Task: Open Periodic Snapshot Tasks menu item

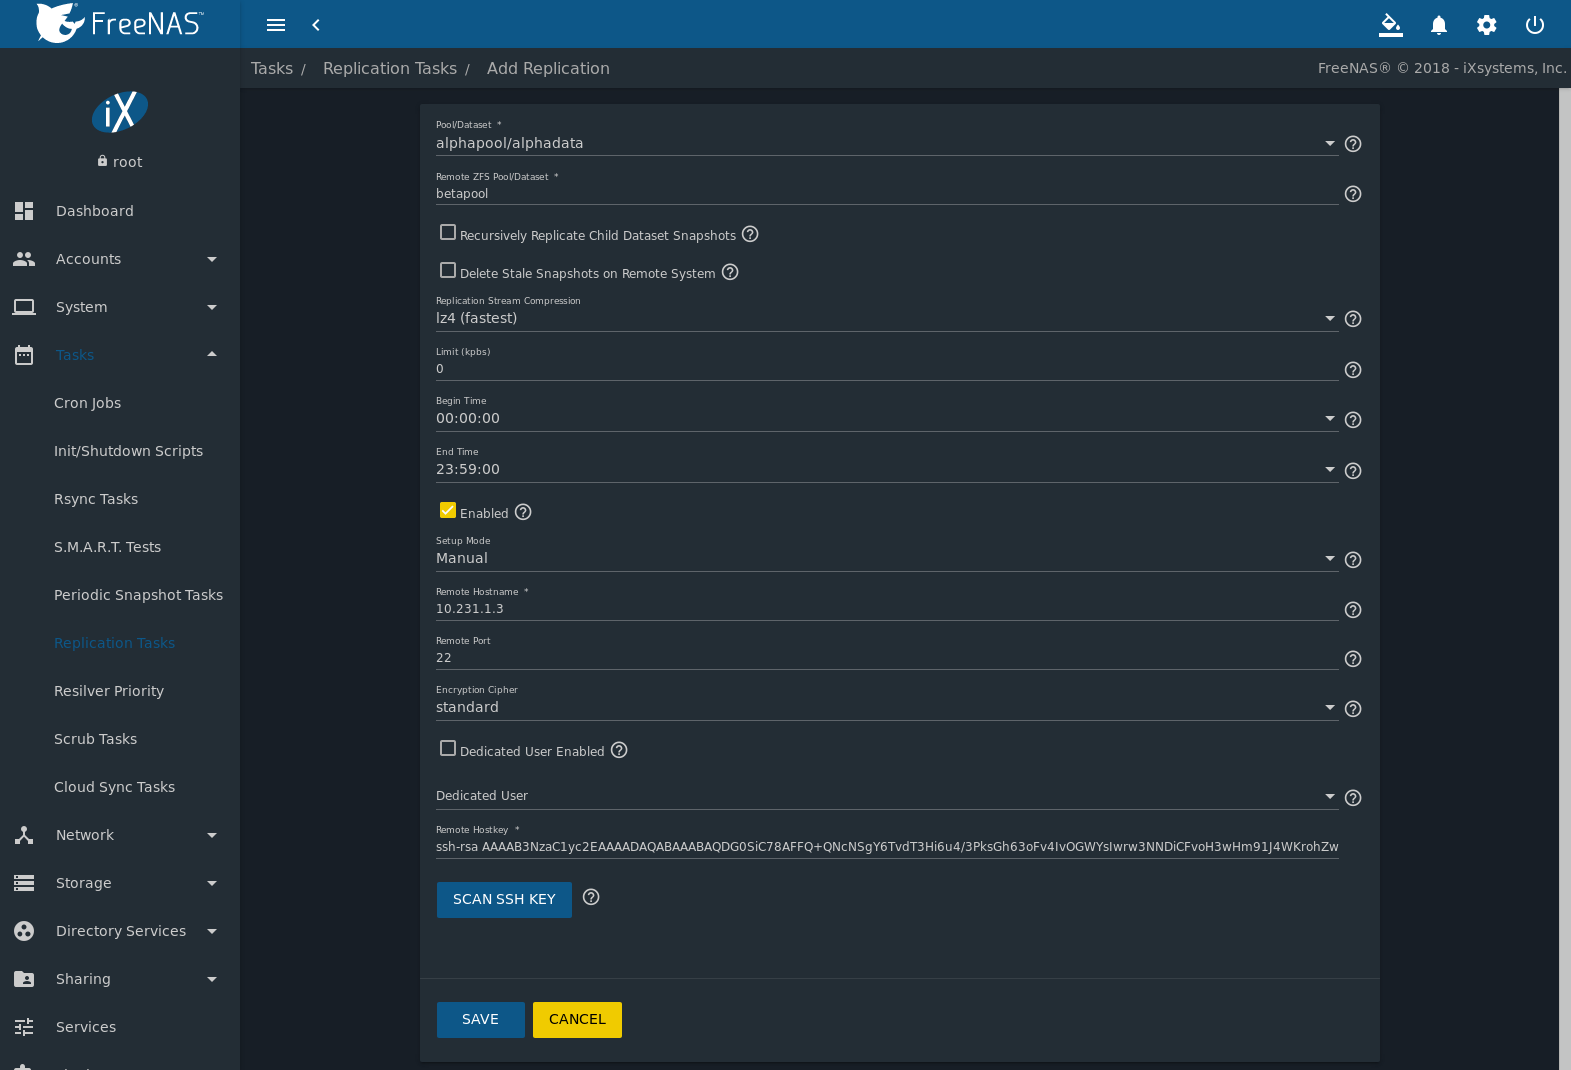Action: point(120,595)
